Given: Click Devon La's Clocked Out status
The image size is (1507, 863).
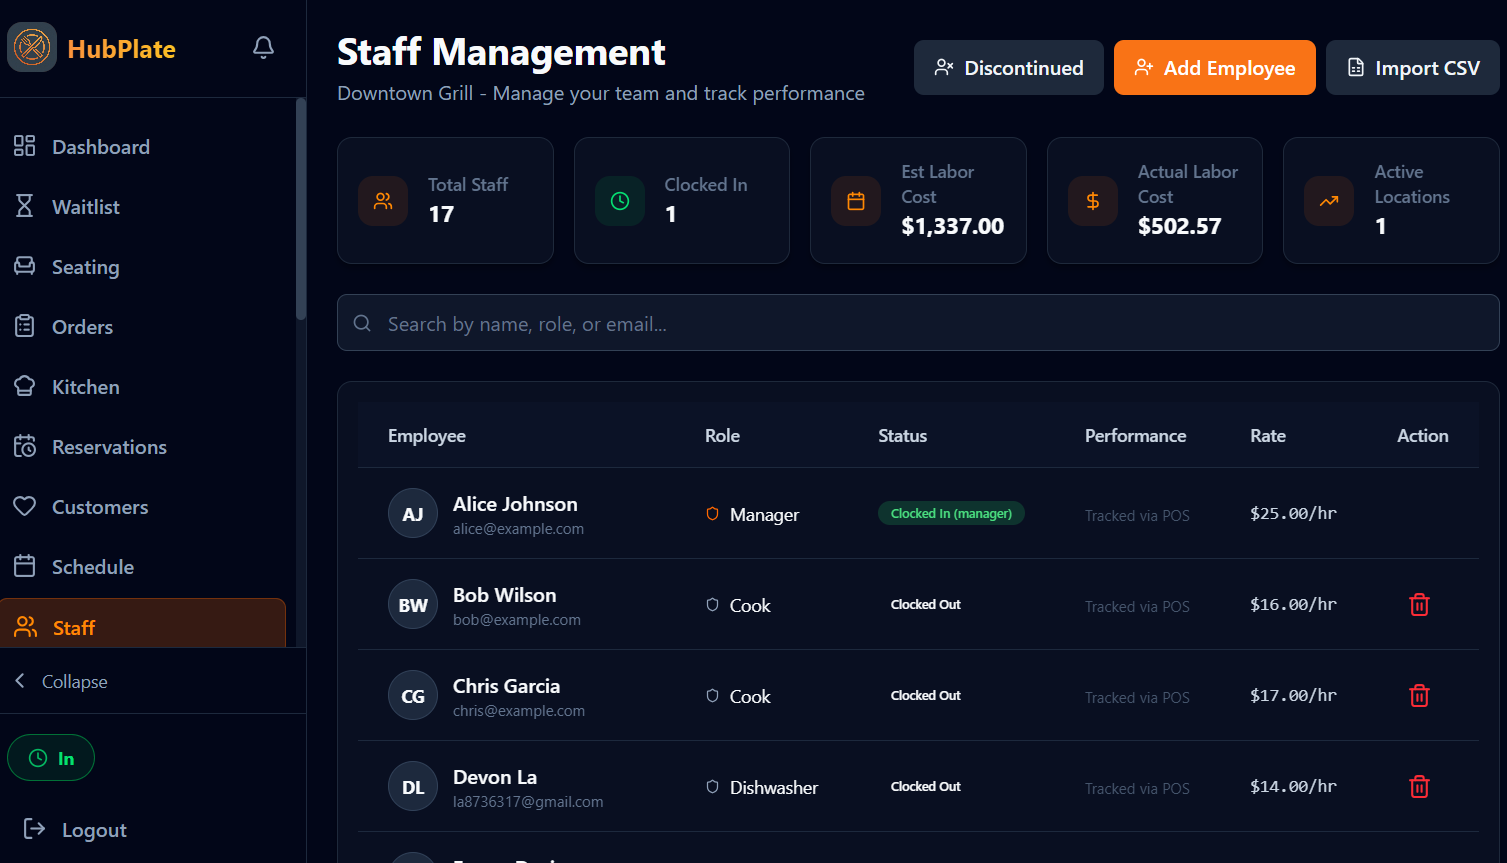Looking at the screenshot, I should click(925, 786).
